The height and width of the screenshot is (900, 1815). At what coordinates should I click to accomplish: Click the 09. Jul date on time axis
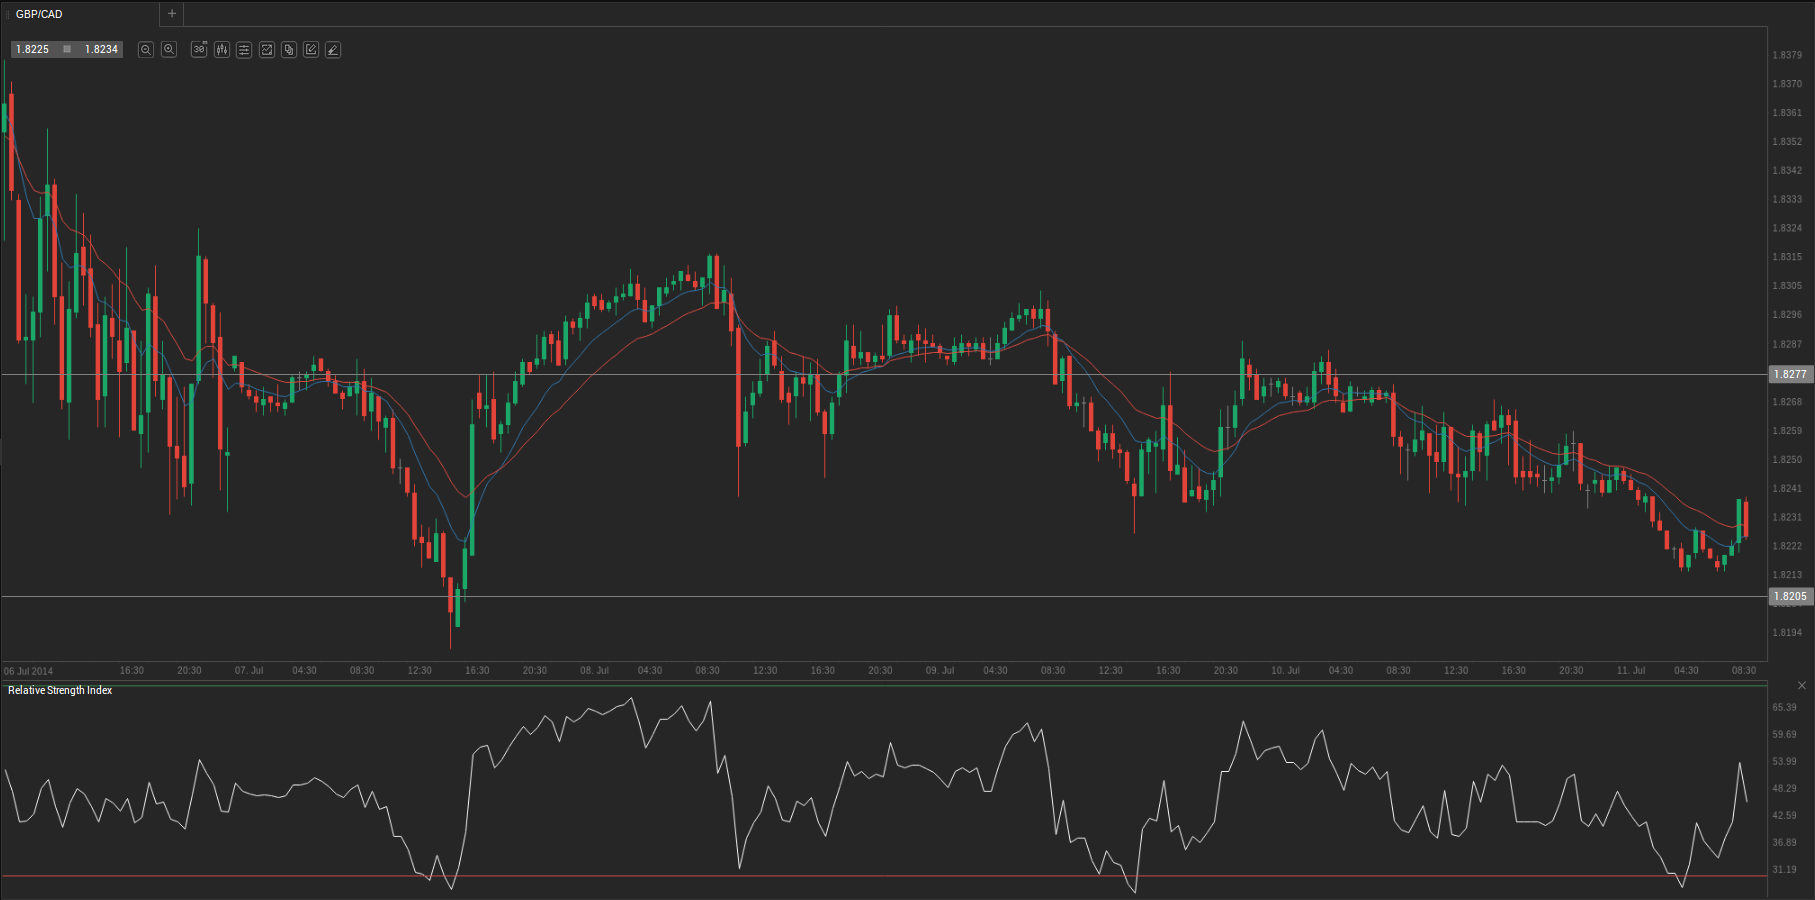(939, 670)
